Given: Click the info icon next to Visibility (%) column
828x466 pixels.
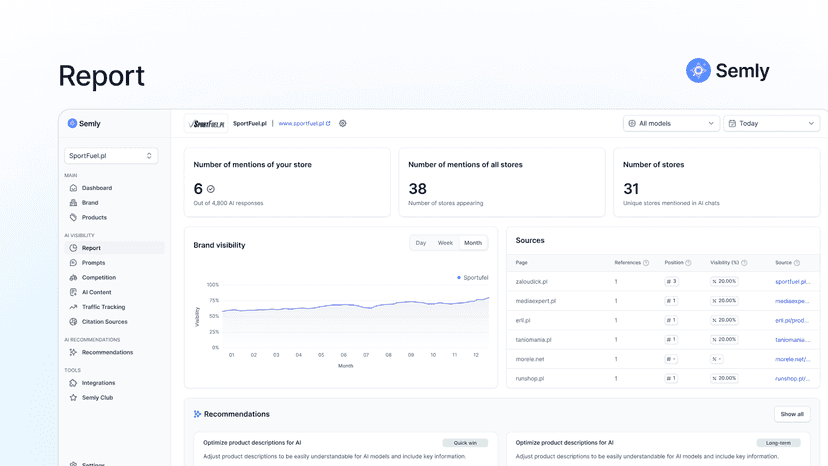Looking at the screenshot, I should pos(744,263).
